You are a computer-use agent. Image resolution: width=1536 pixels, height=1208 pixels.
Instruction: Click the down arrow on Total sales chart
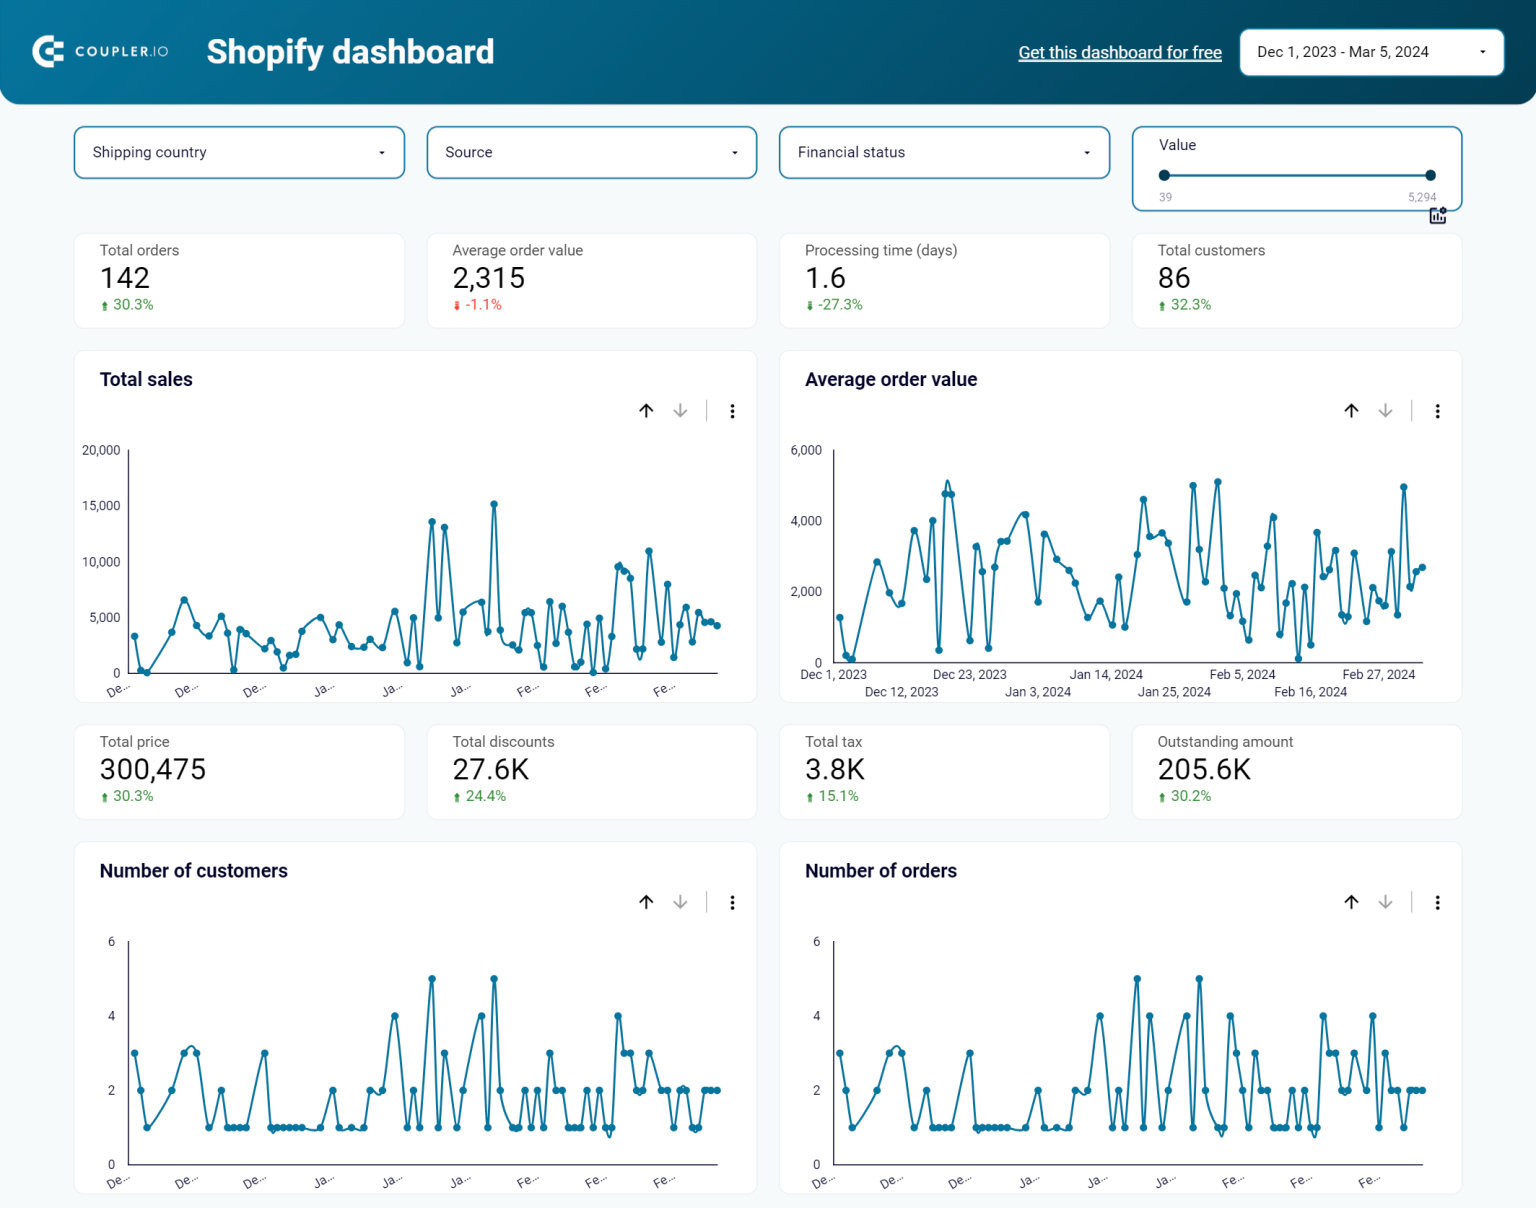point(680,411)
